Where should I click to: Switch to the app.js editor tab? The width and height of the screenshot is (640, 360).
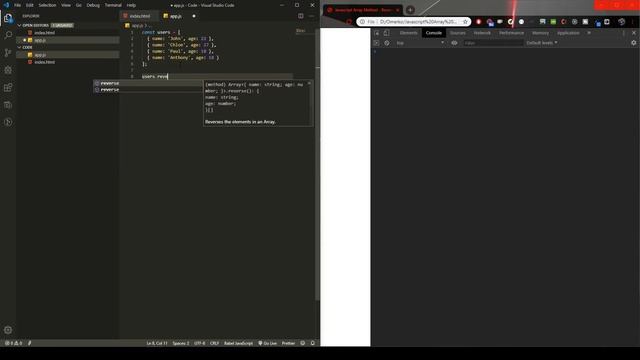coord(176,16)
